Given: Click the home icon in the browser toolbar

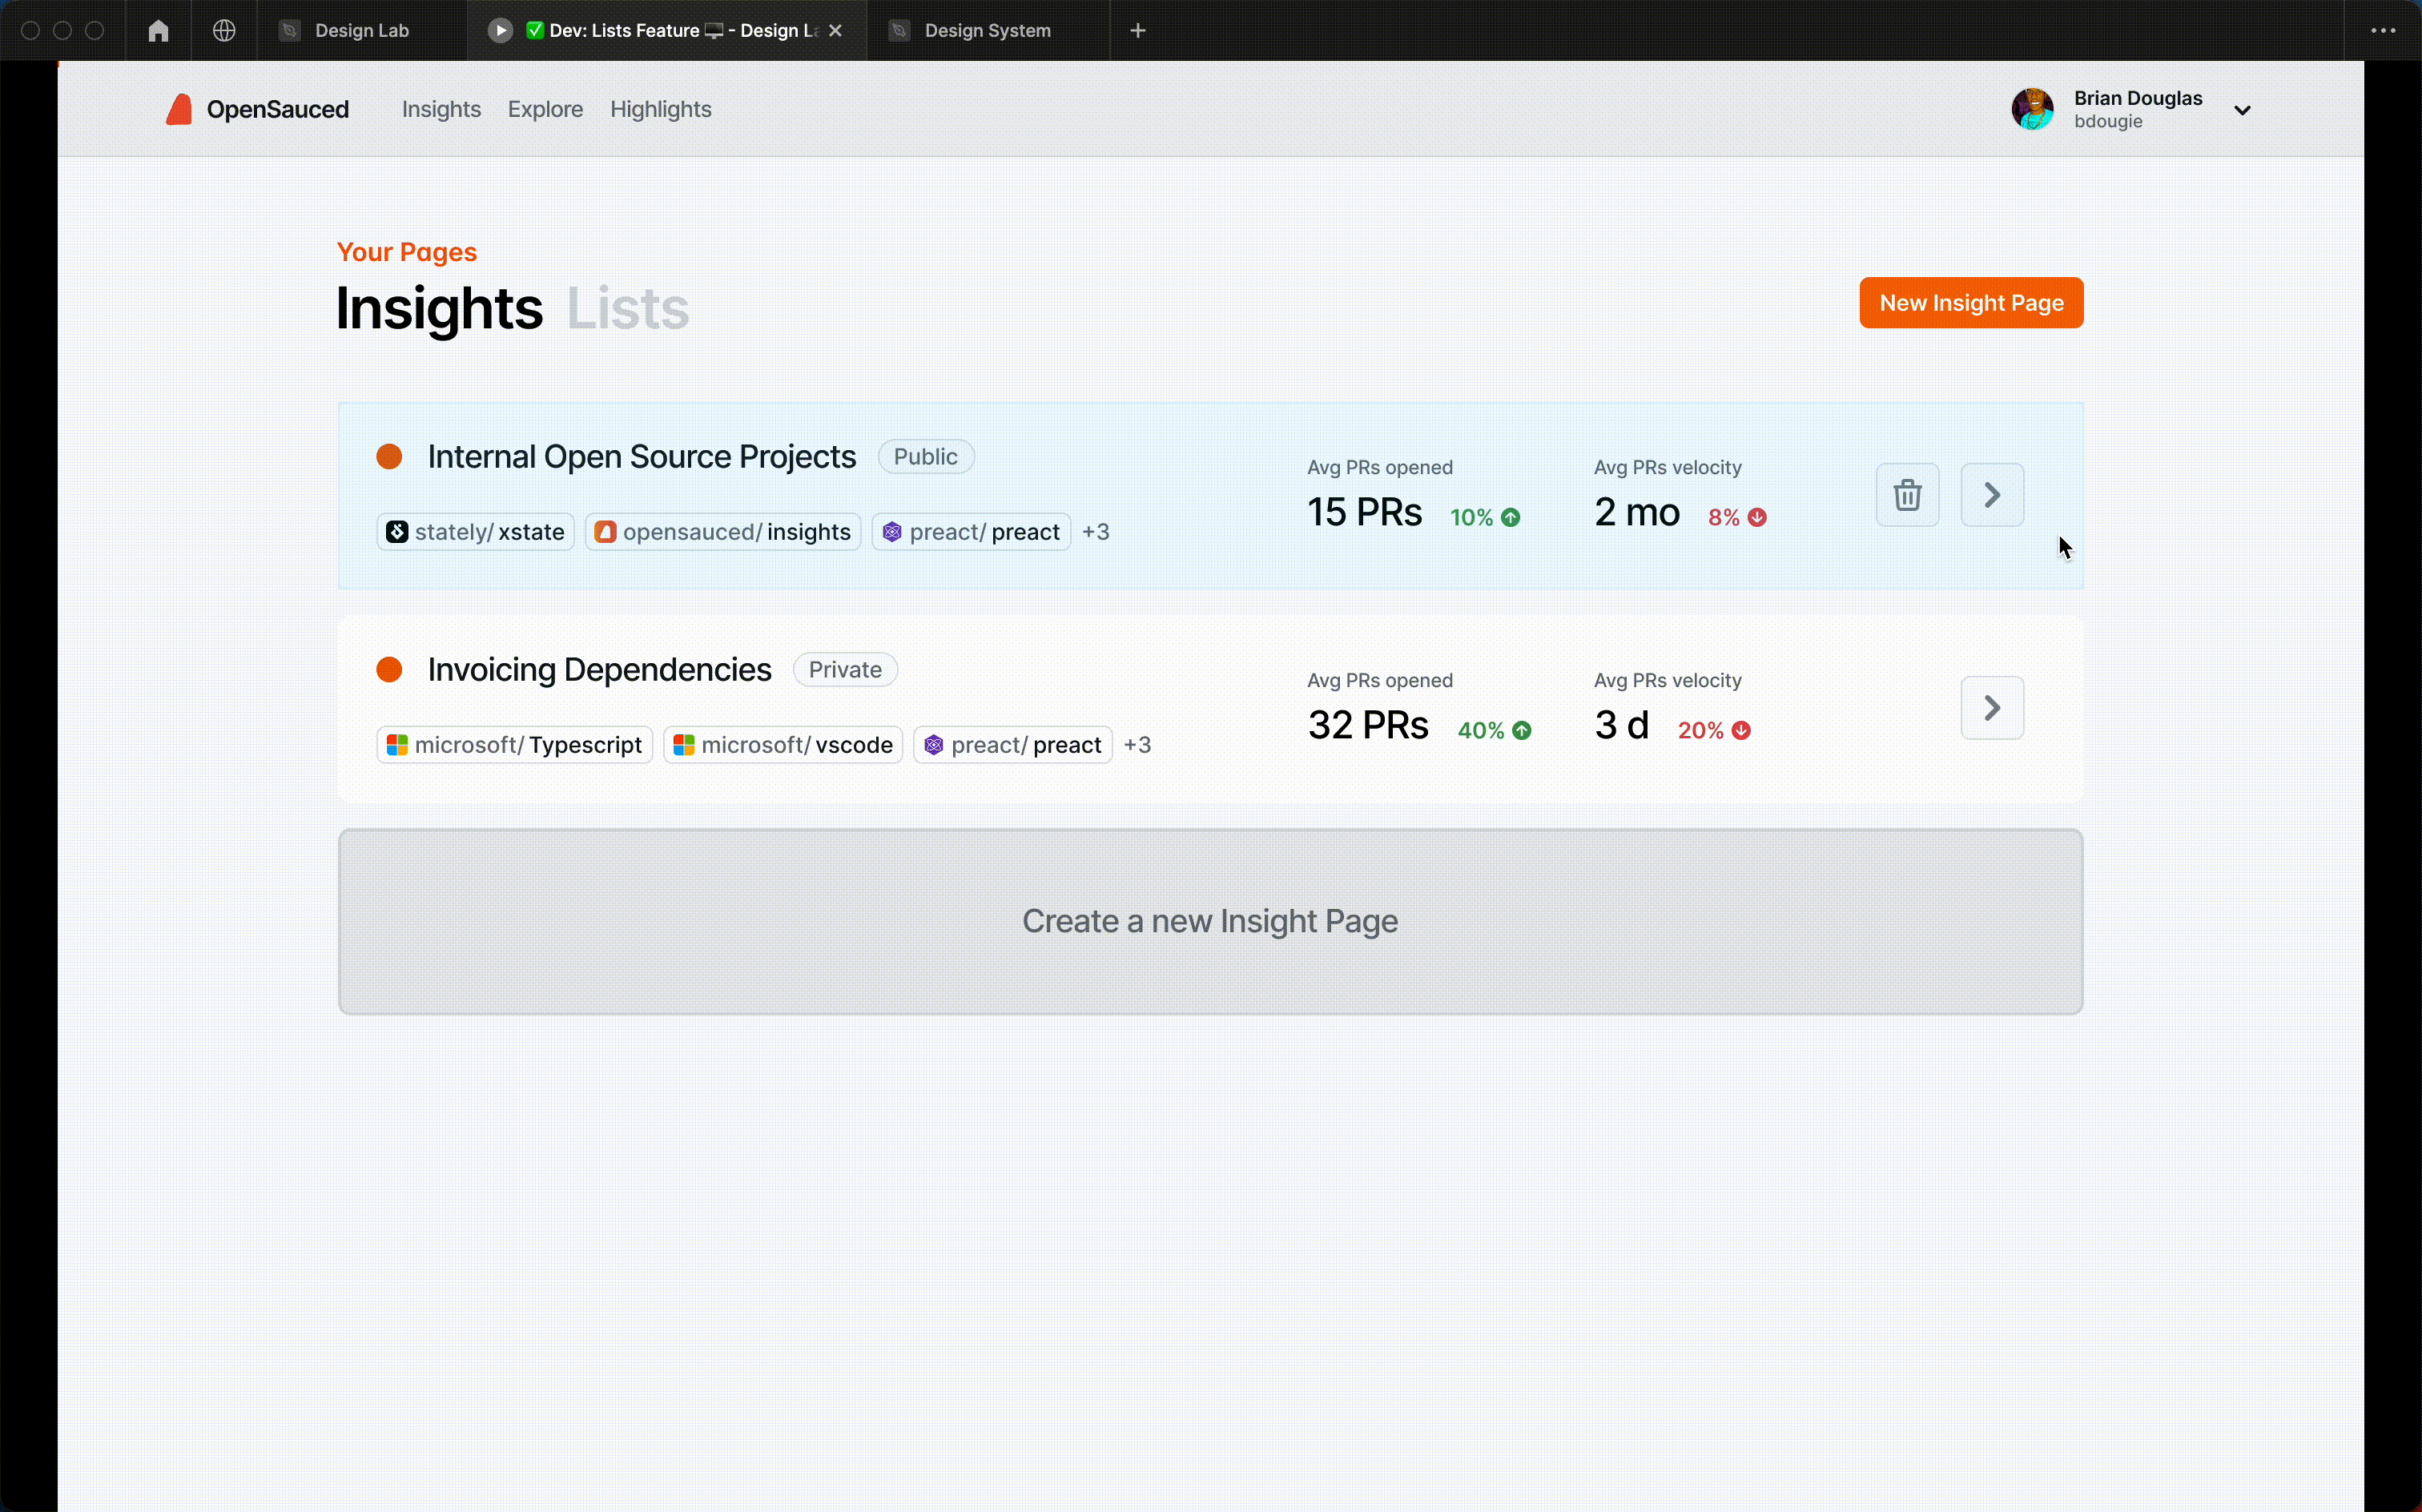Looking at the screenshot, I should coord(157,30).
